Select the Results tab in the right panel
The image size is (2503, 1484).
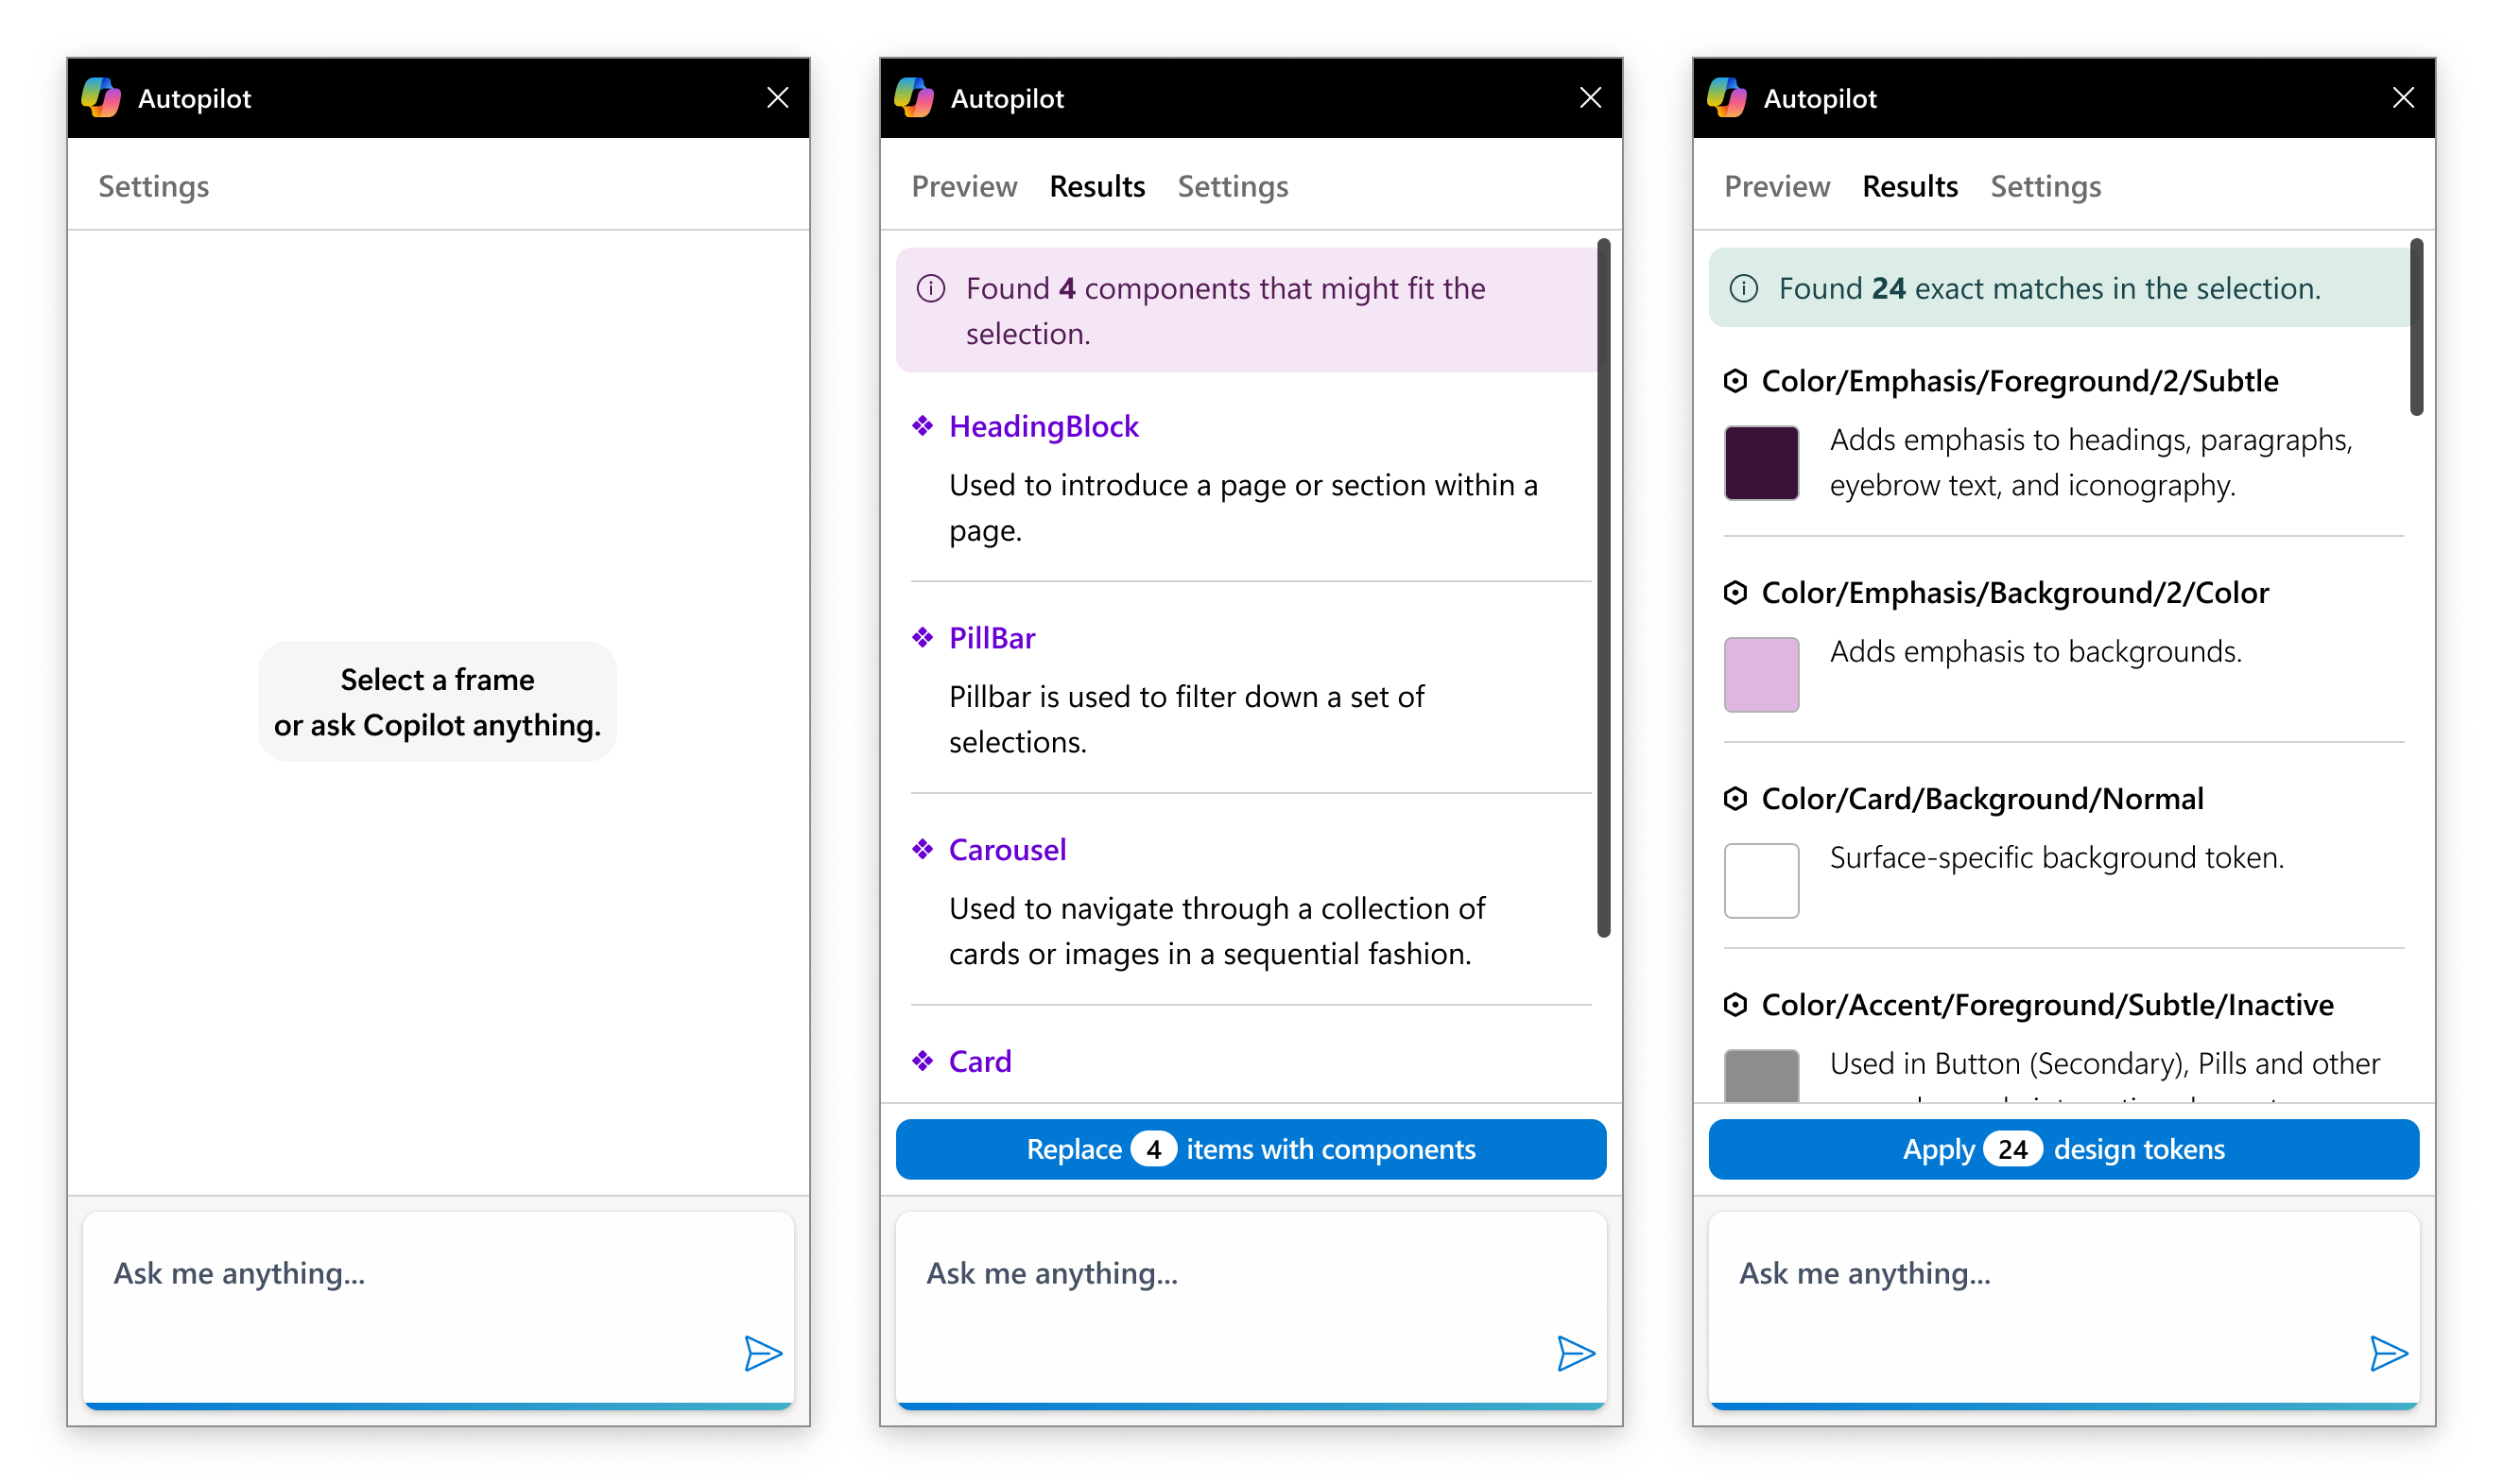1910,187
